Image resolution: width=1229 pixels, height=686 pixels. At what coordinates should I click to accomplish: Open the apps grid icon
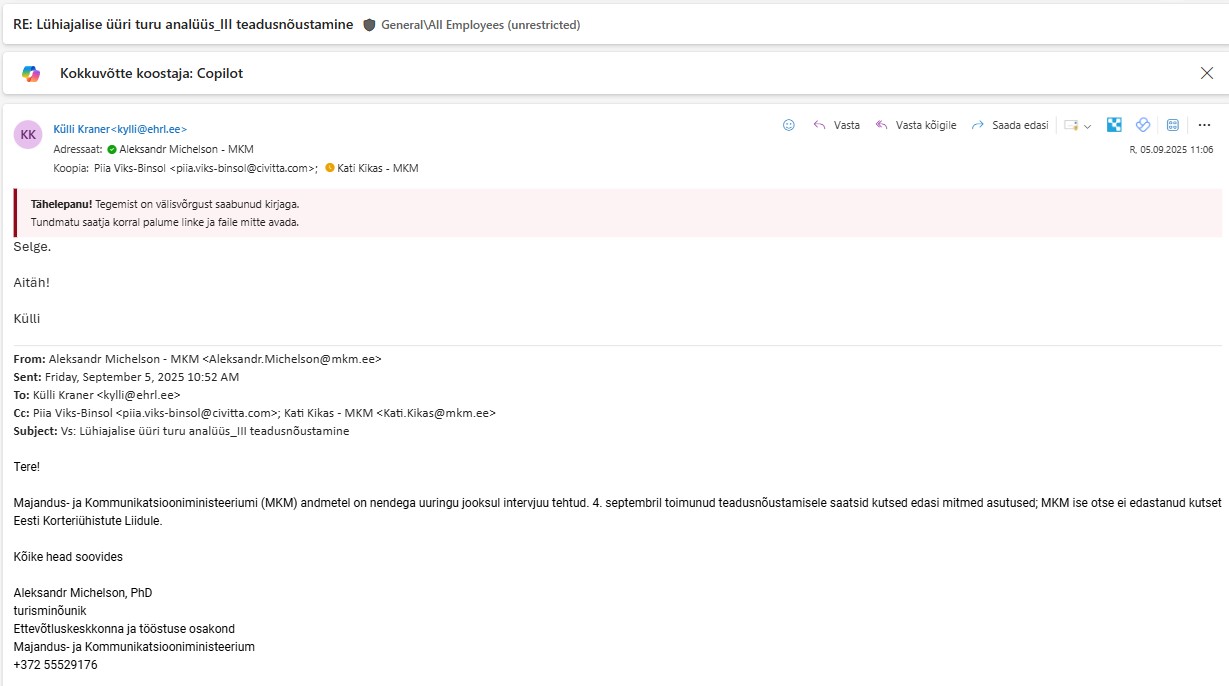pyautogui.click(x=1173, y=125)
